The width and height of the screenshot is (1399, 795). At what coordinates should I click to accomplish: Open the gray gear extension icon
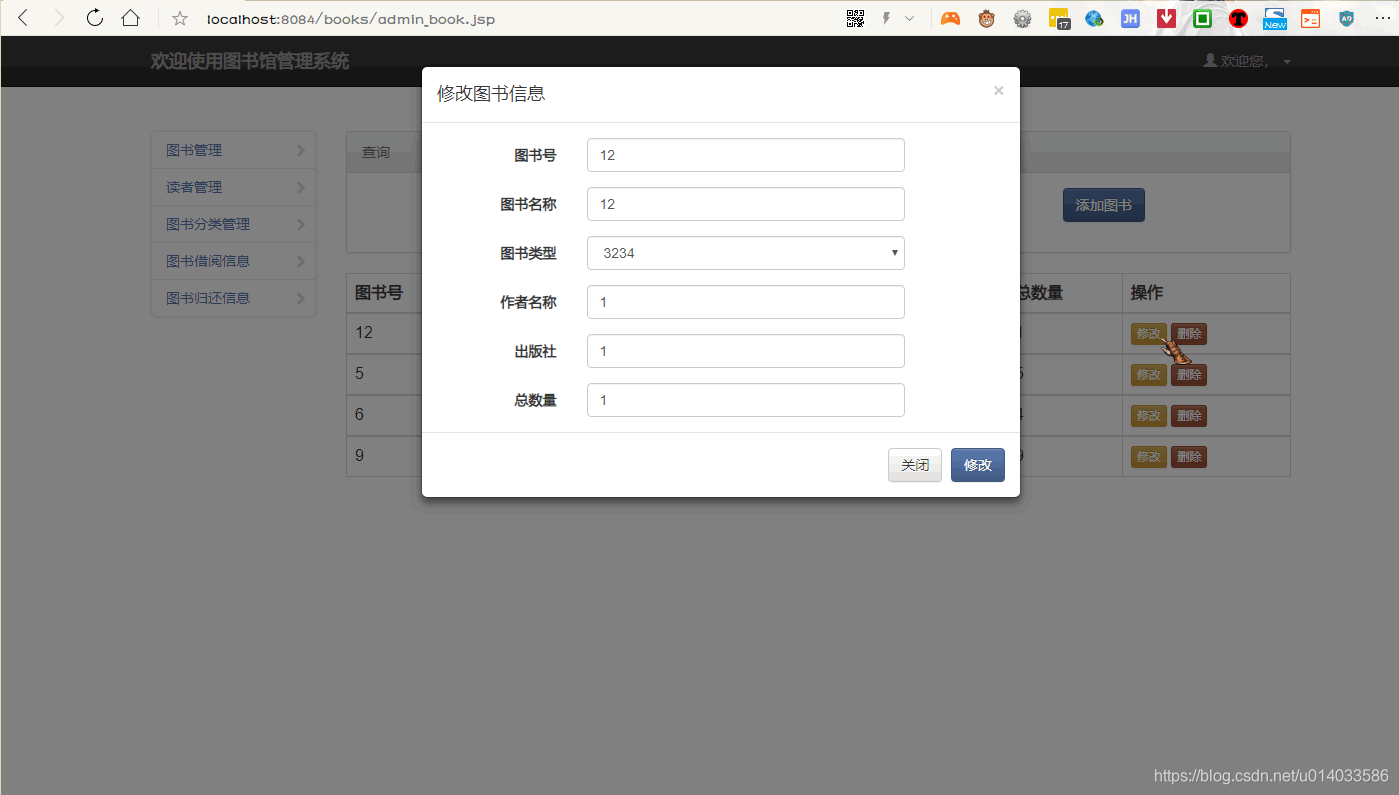1022,18
